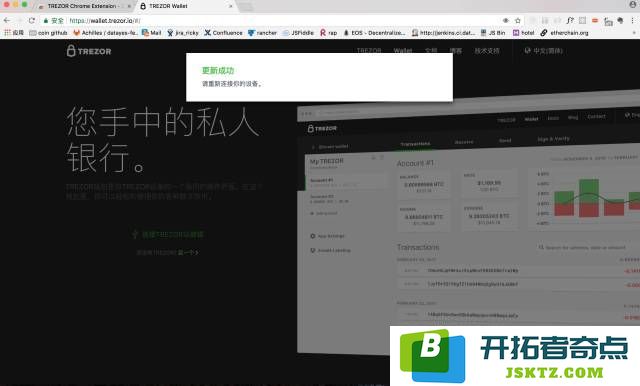
Task: Click the 请重新连接你的设备 message text
Action: pos(231,84)
